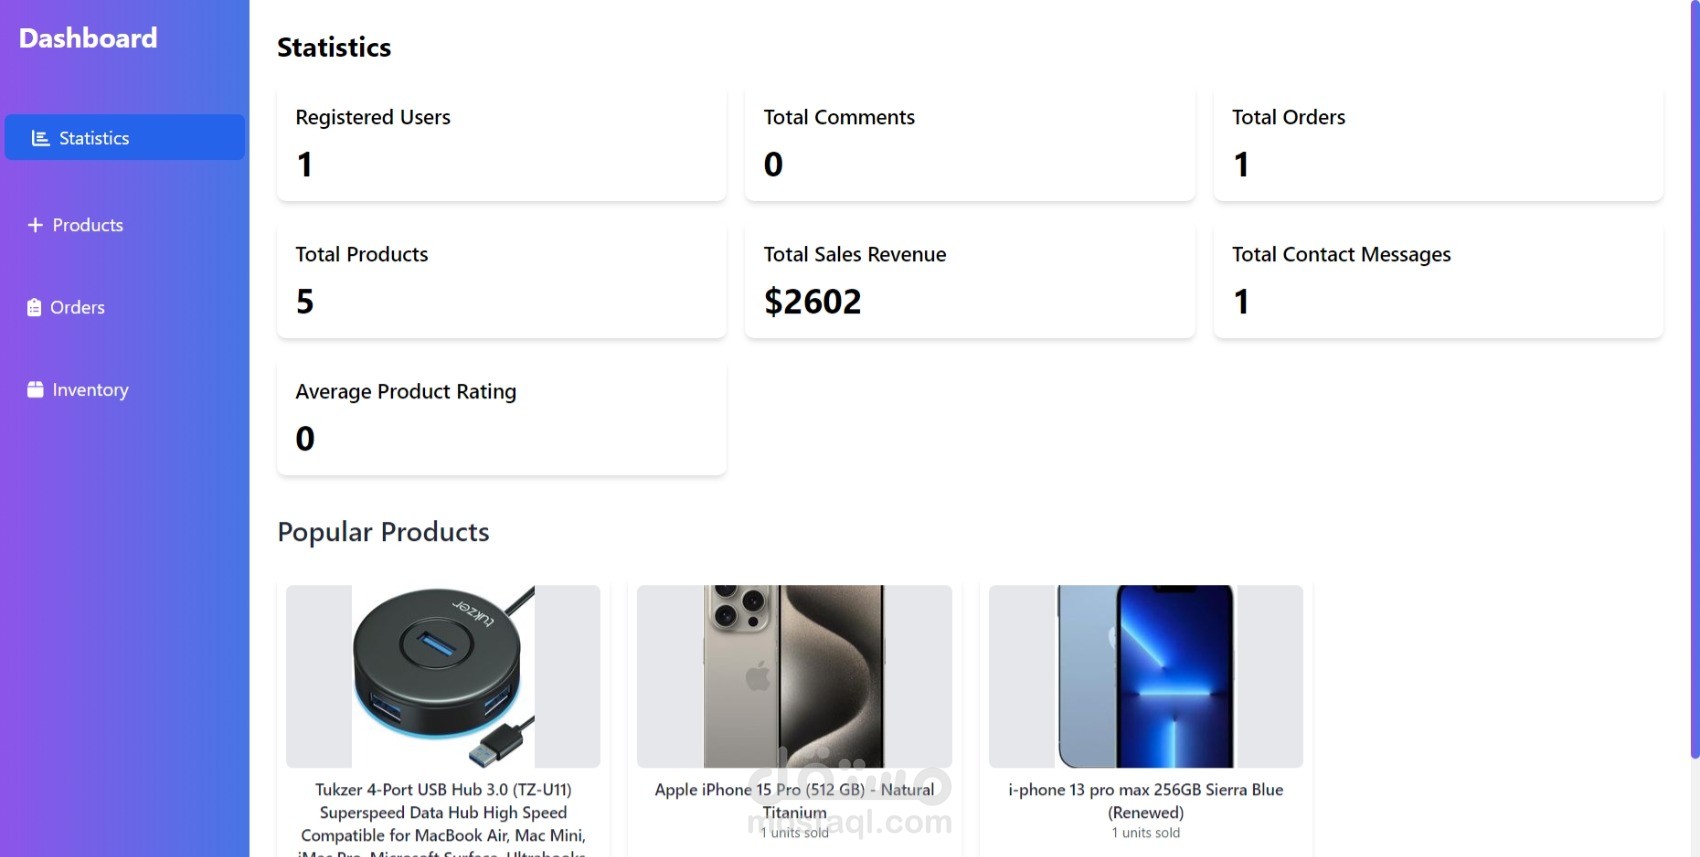
Task: Click the Total Contact Messages card
Action: point(1438,280)
